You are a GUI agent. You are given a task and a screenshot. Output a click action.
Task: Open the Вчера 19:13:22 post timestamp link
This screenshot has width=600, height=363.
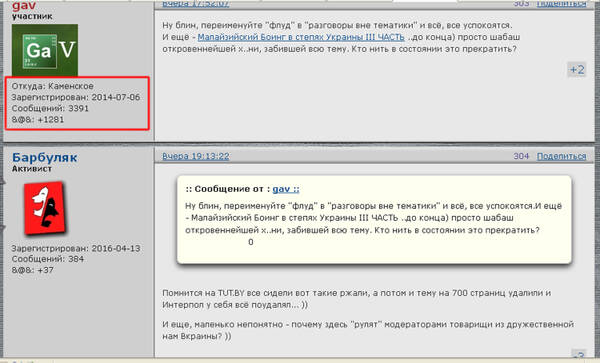196,156
